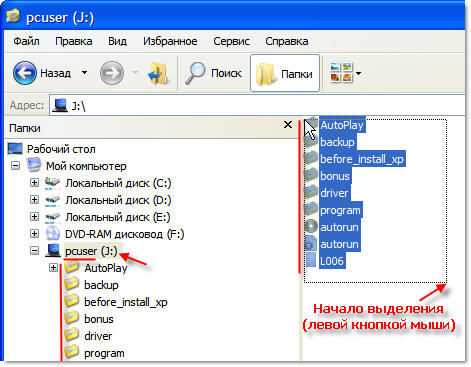The image size is (471, 367).
Task: Select the DVD-RAM дисковод (F:) drive icon
Action: click(x=53, y=234)
